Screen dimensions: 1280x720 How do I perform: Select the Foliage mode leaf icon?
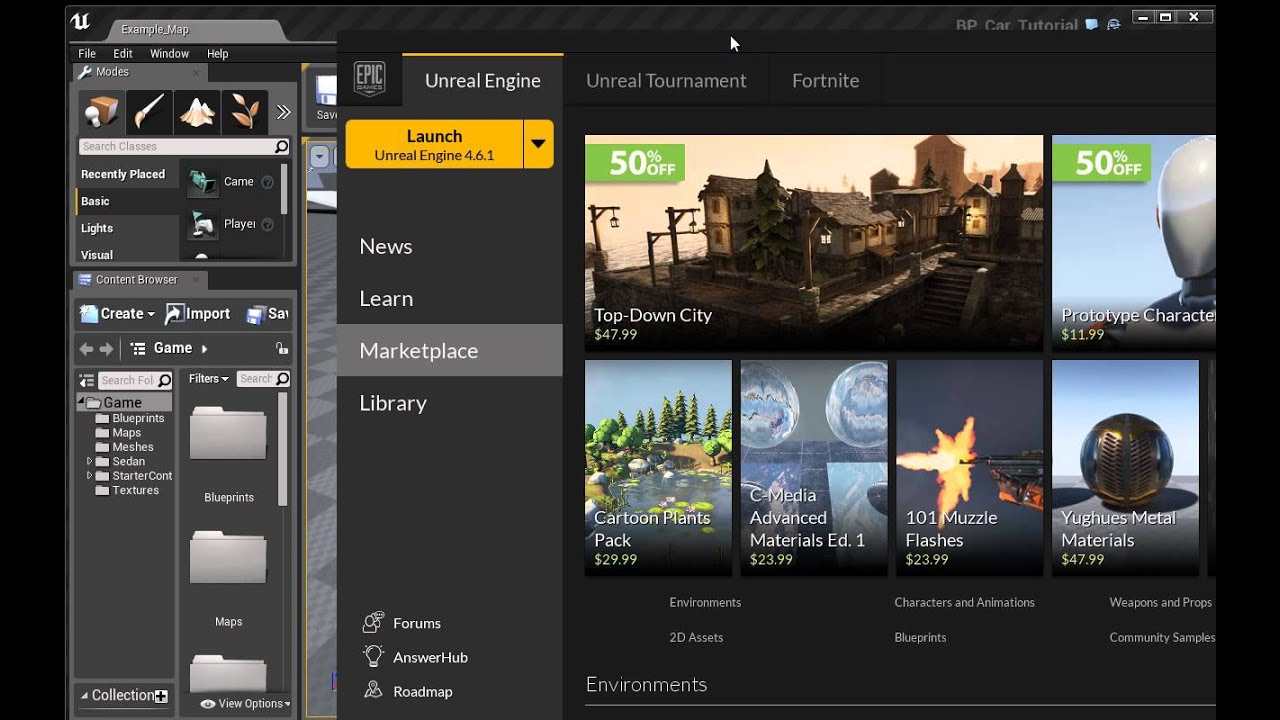pos(244,111)
